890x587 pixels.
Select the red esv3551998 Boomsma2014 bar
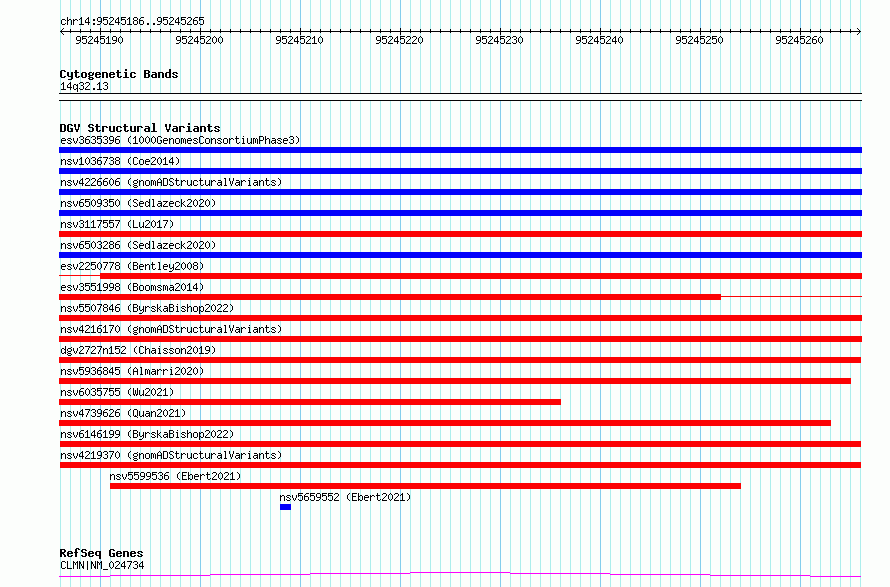coord(390,297)
